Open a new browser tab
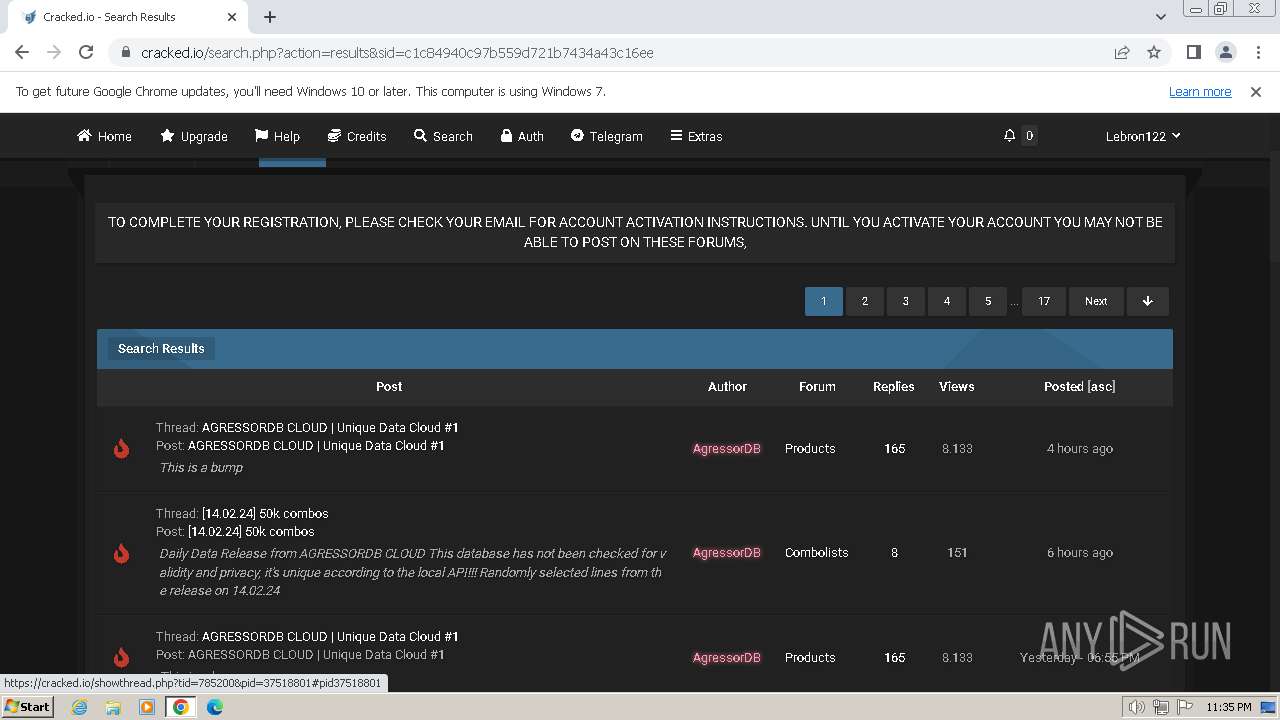This screenshot has height=720, width=1280. coord(270,16)
